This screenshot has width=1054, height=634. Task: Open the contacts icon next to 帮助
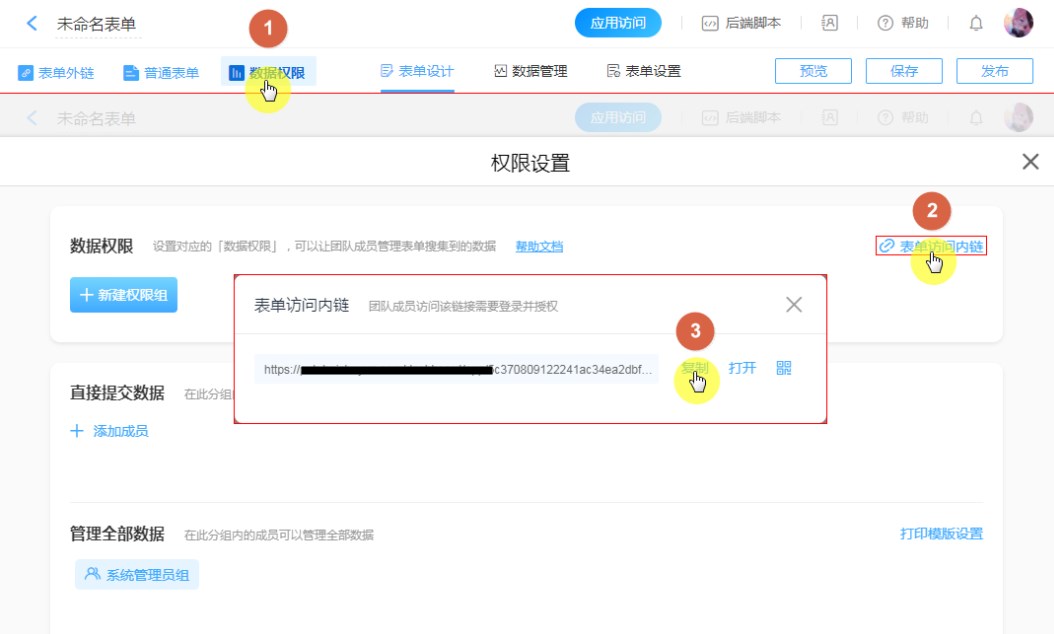pos(830,23)
